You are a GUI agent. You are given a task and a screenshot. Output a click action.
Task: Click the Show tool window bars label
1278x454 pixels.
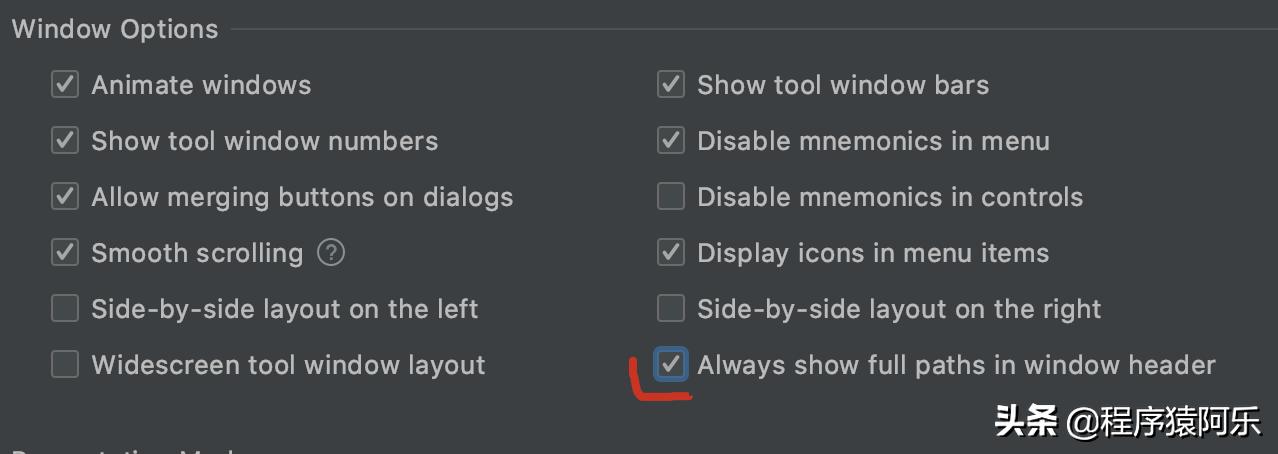843,85
